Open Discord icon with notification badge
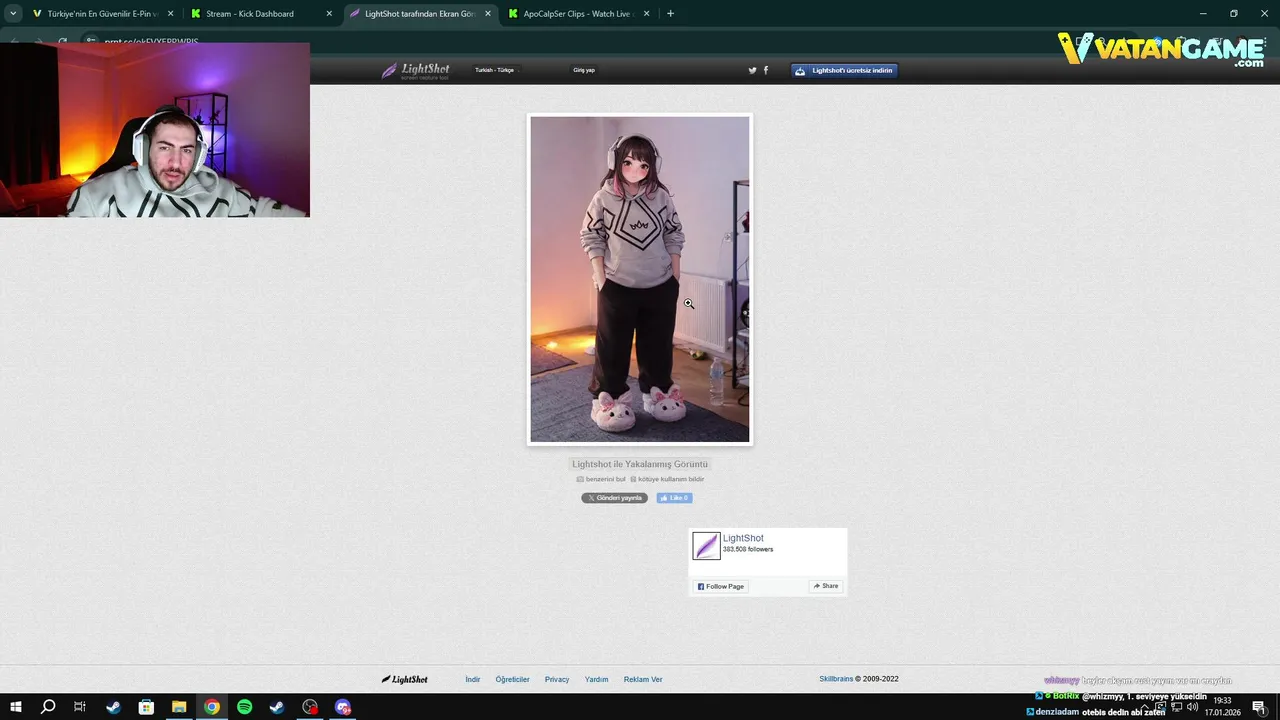This screenshot has height=720, width=1280. click(x=343, y=707)
